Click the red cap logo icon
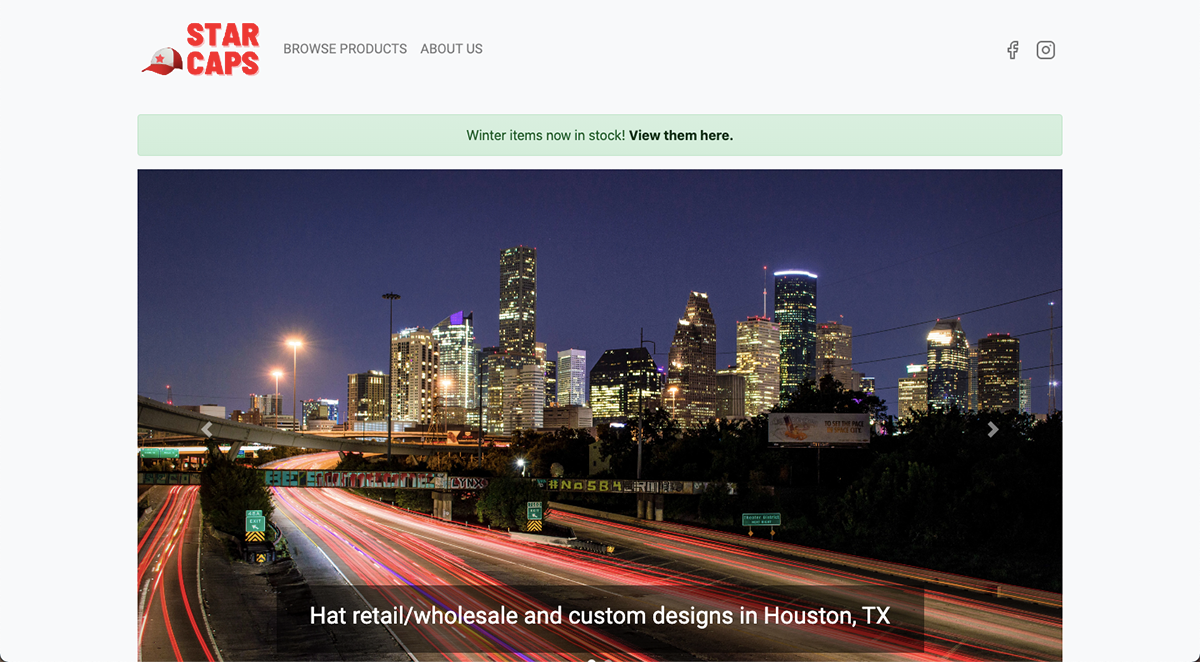The image size is (1200, 662). (x=161, y=62)
